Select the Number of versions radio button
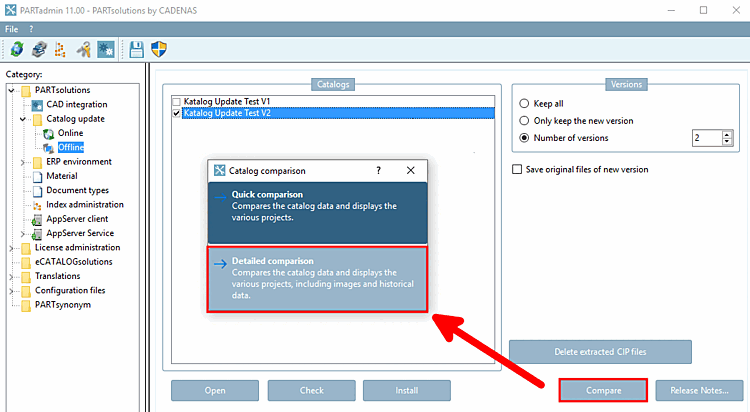This screenshot has height=412, width=750. tap(524, 138)
